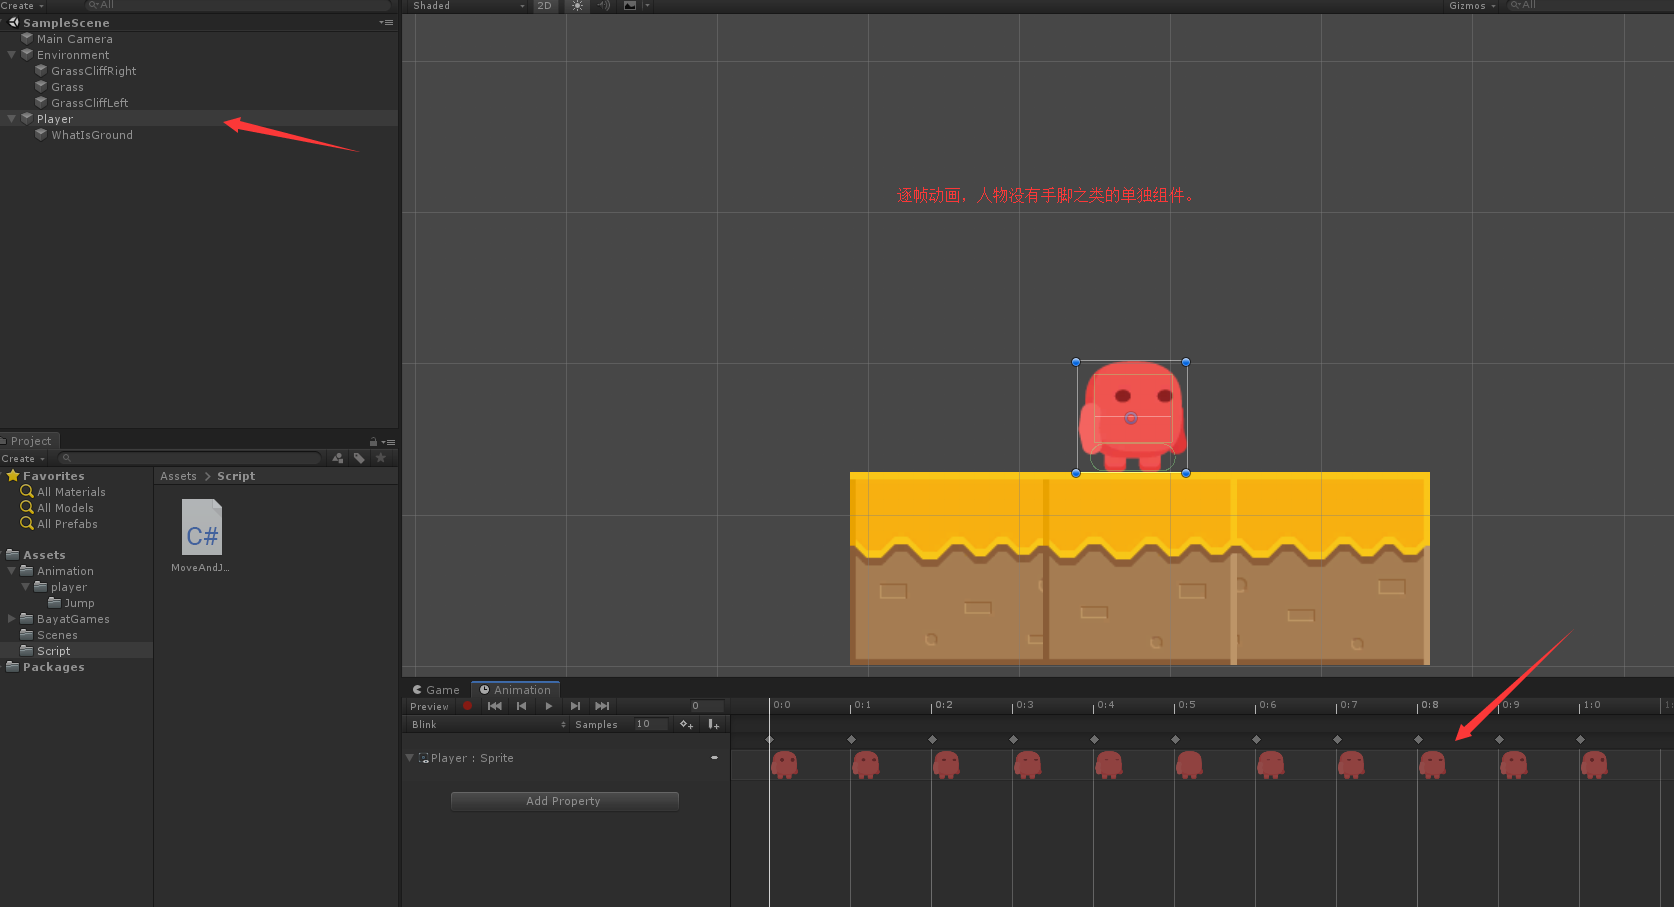Add a keyframe with the diamond icon
Screen dimensions: 1674x907
[686, 724]
